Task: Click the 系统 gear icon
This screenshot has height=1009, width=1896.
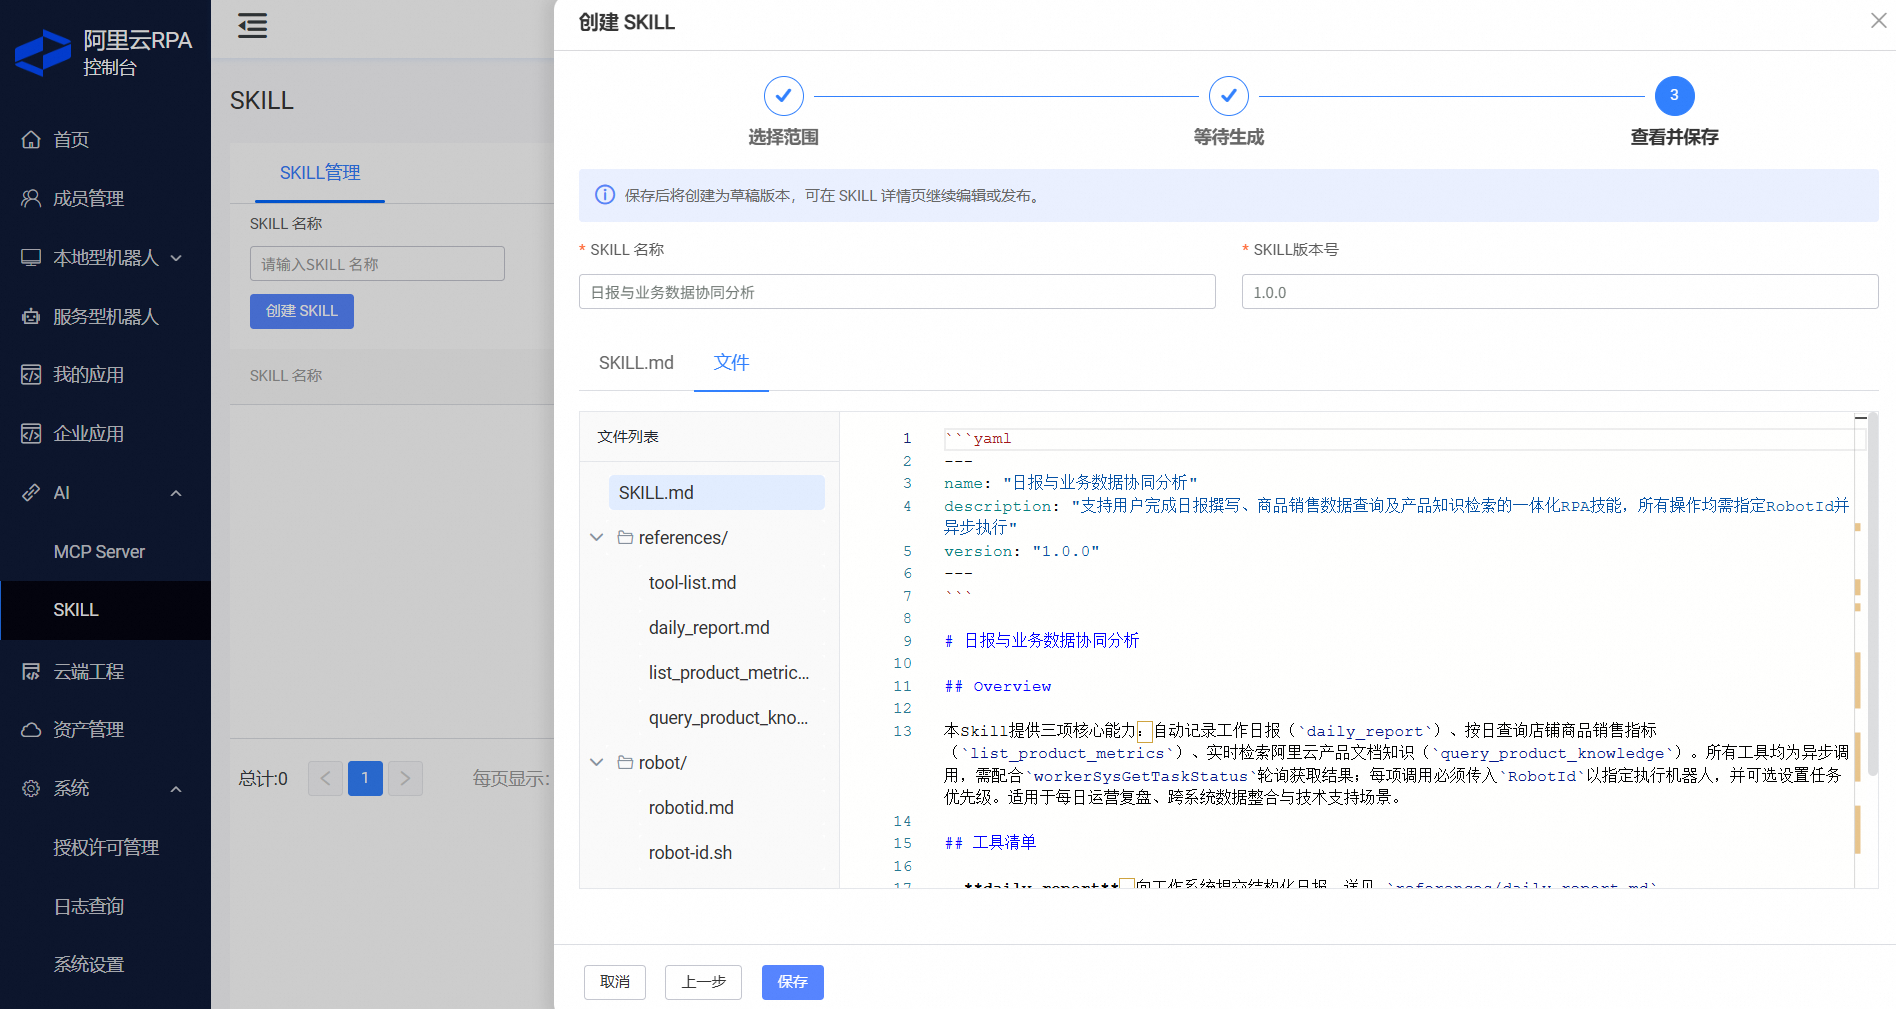Action: pyautogui.click(x=31, y=789)
